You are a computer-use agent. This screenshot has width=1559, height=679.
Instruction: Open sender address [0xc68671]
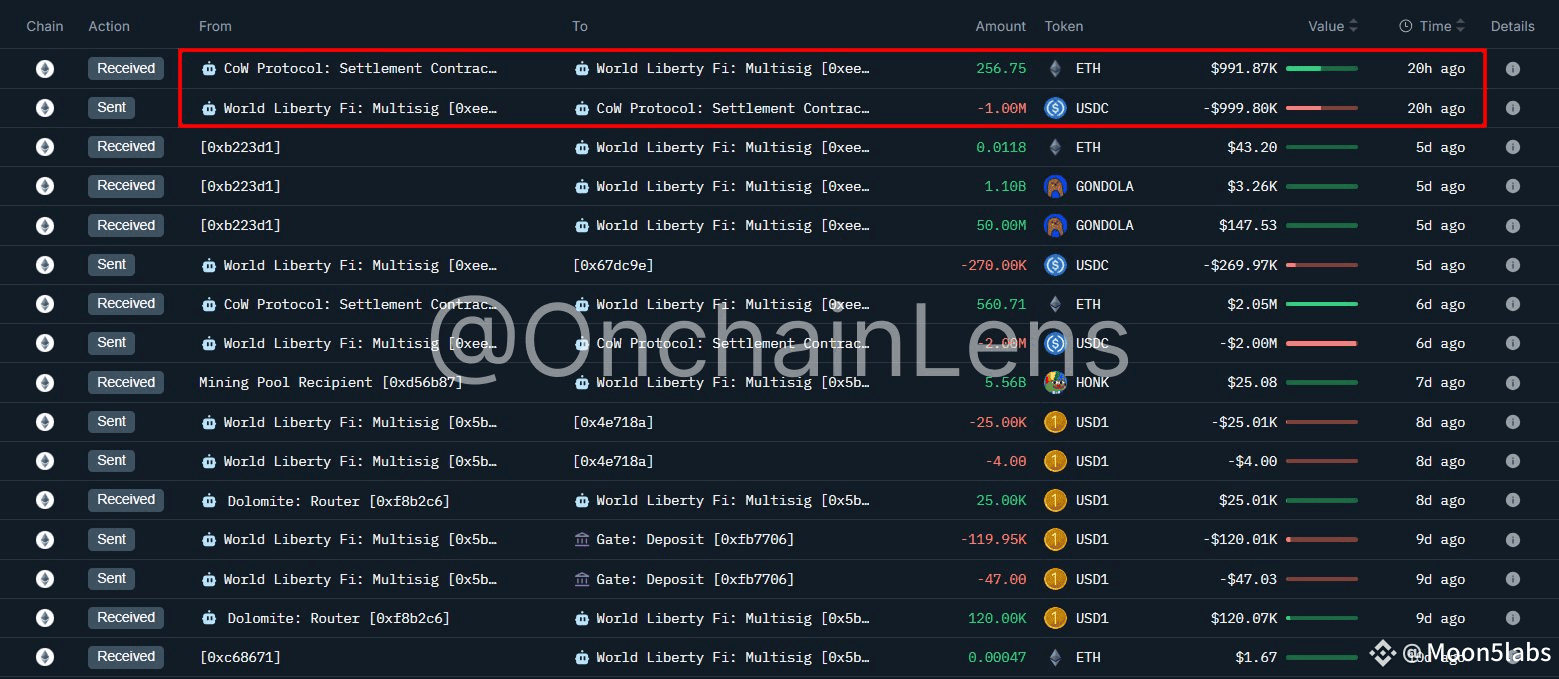click(x=240, y=657)
